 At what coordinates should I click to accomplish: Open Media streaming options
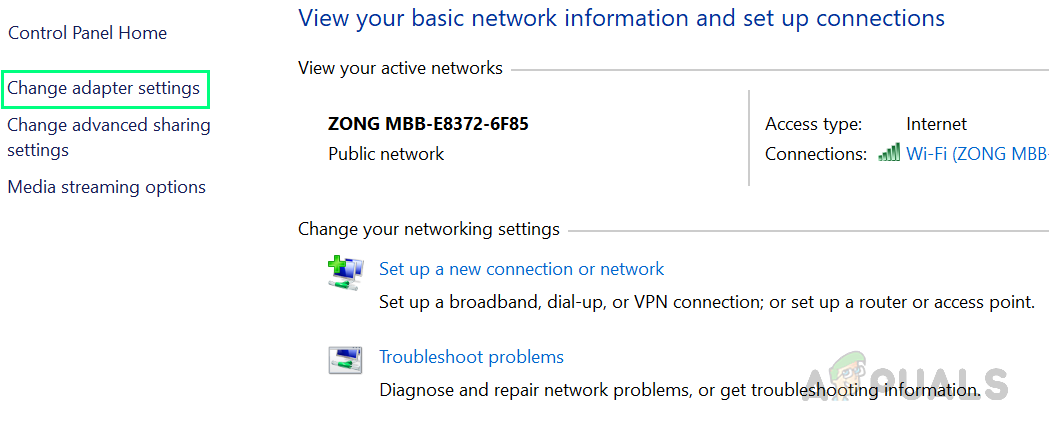click(106, 187)
